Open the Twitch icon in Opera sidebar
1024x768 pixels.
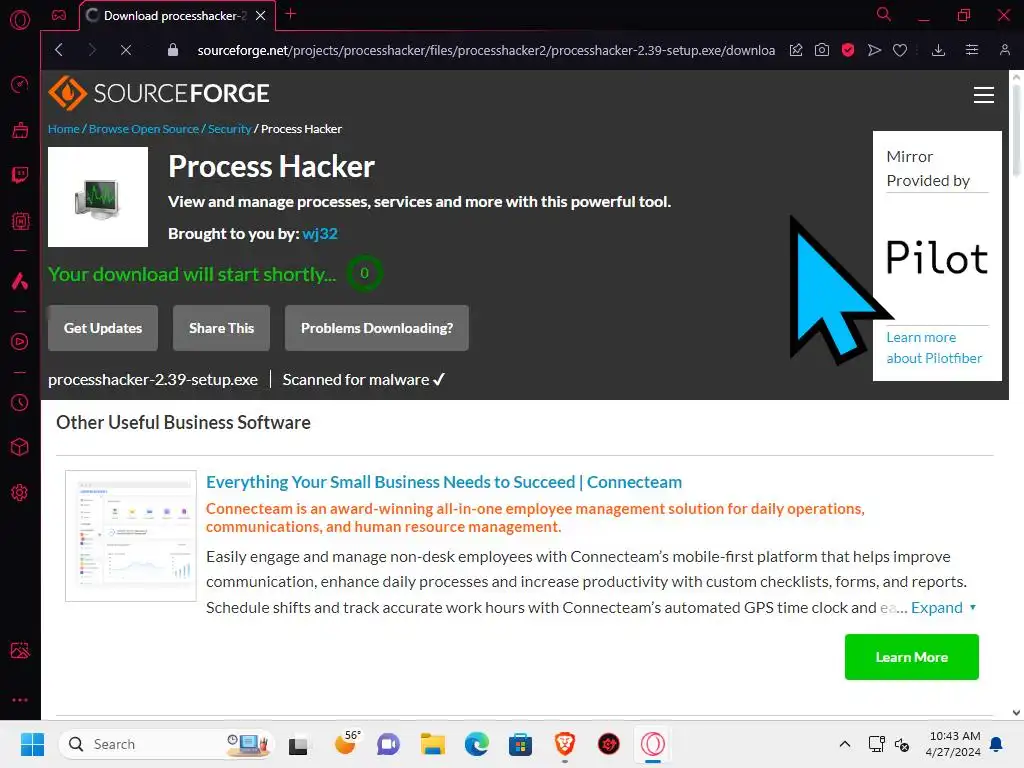20,175
